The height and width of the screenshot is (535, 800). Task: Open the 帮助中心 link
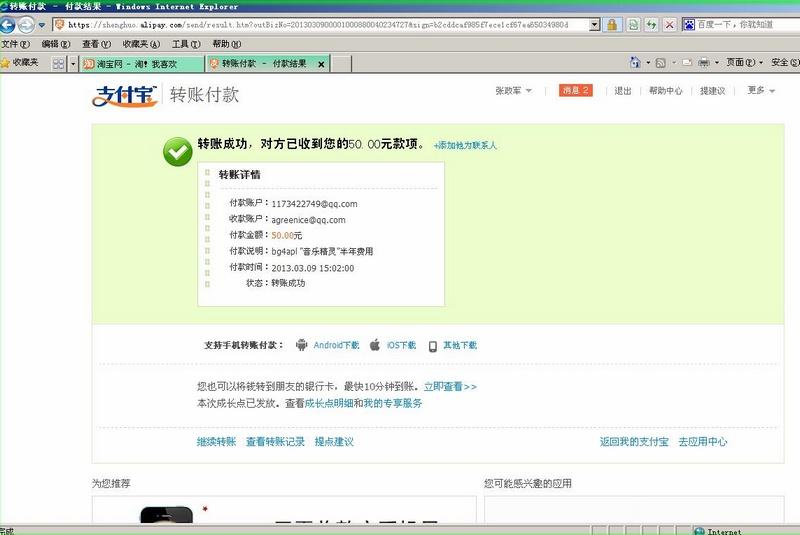pos(665,91)
